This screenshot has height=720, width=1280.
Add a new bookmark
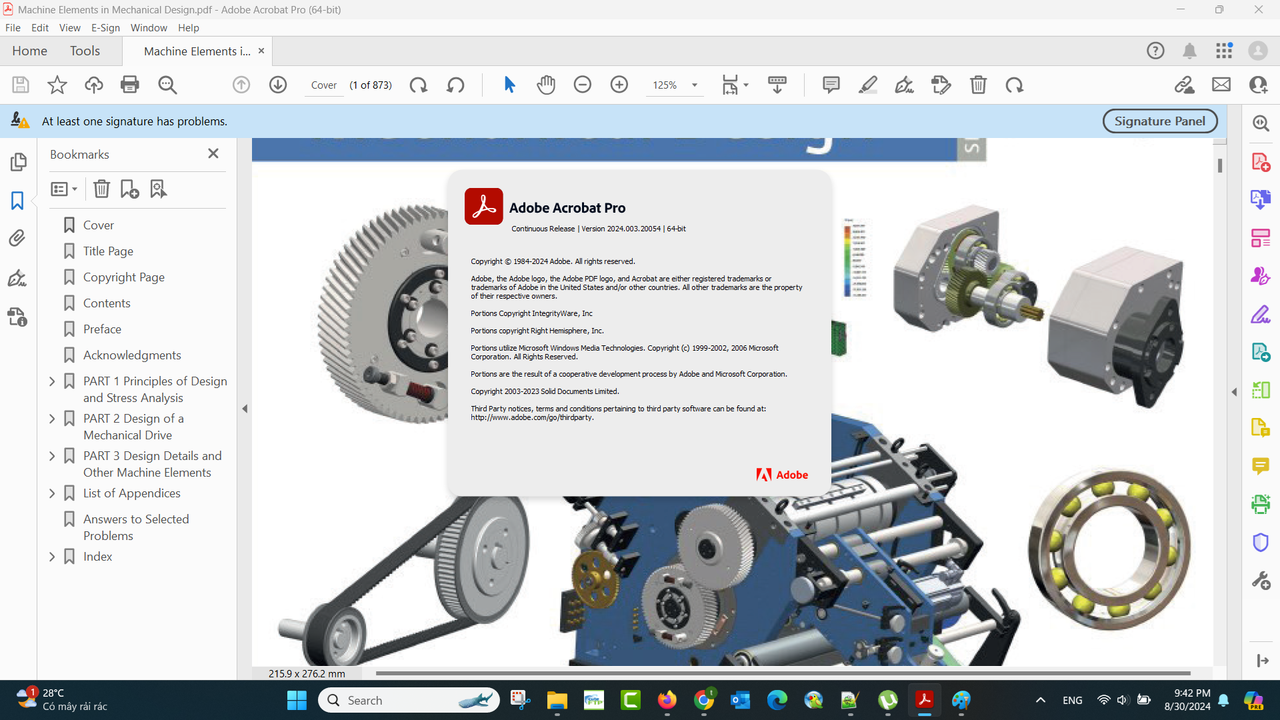coord(130,189)
